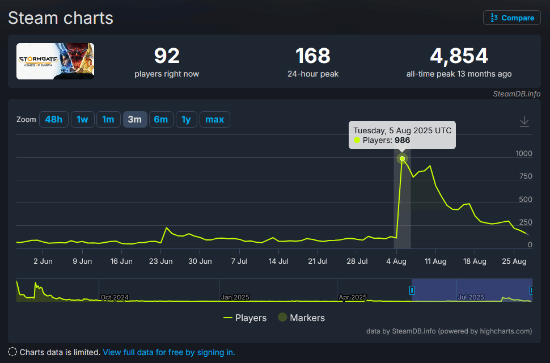Move the left navigator range handle
This screenshot has width=550, height=363.
pos(412,290)
